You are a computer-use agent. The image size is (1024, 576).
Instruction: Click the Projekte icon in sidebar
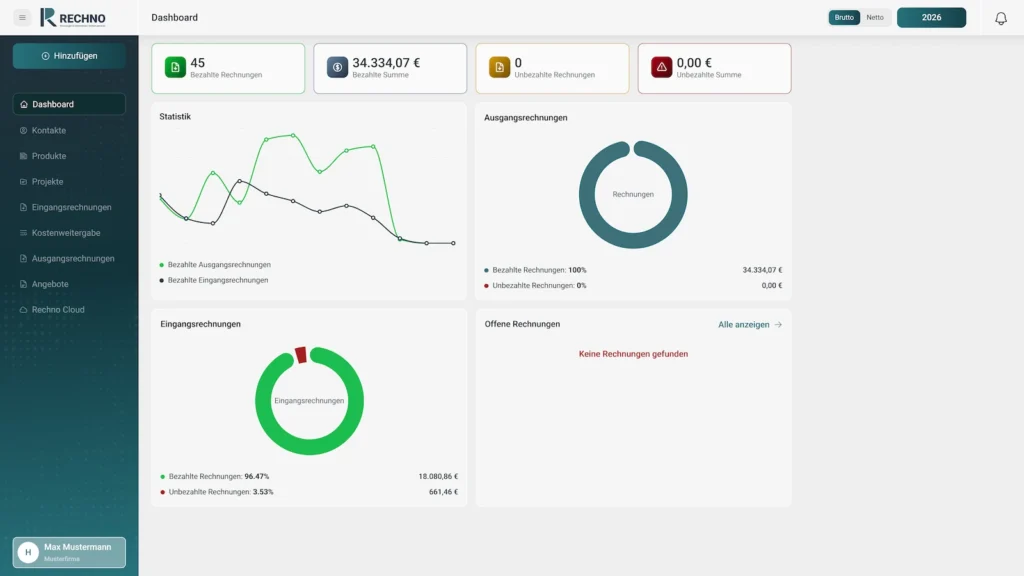point(24,182)
